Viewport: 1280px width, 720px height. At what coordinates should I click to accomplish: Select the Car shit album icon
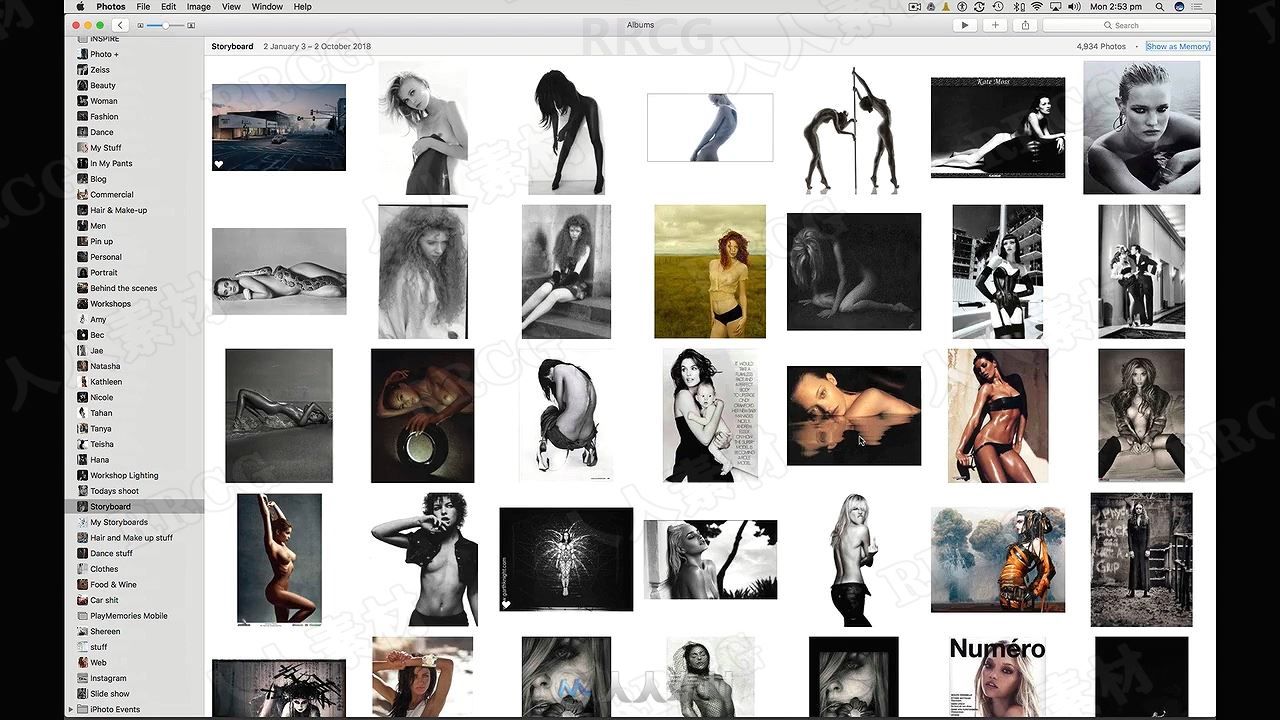tap(83, 600)
